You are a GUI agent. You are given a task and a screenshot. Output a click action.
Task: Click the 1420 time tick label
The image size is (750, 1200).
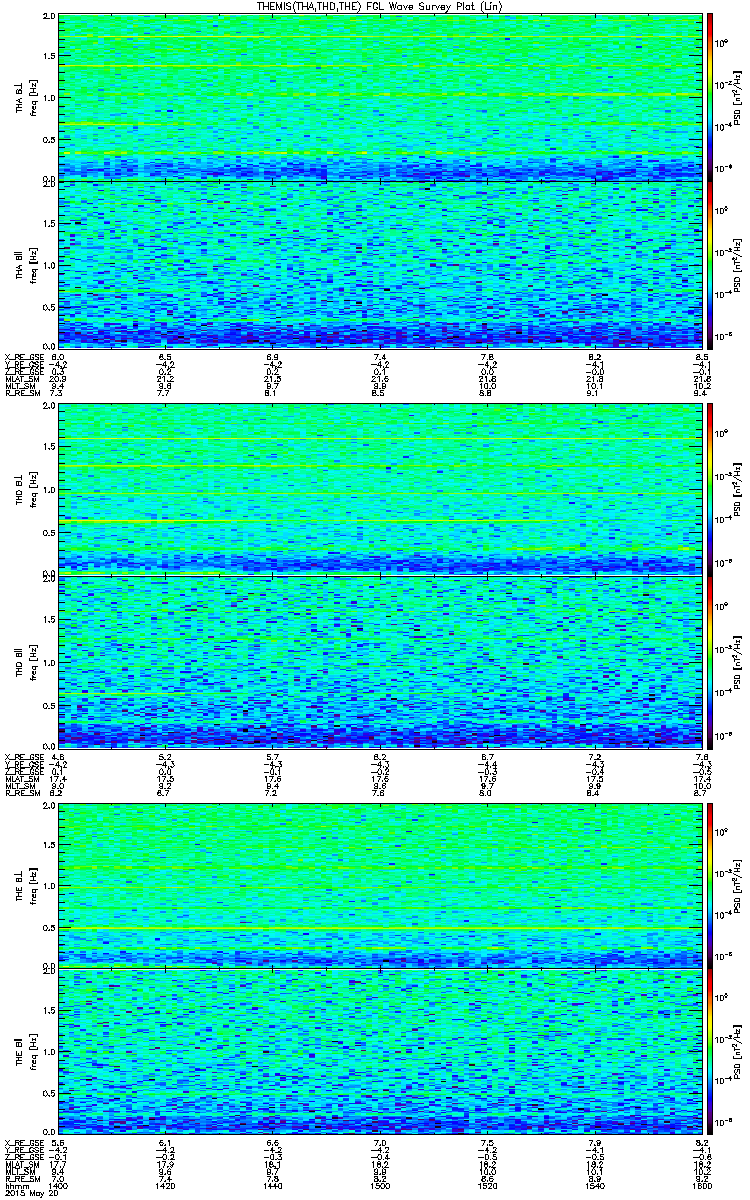tap(166, 1186)
